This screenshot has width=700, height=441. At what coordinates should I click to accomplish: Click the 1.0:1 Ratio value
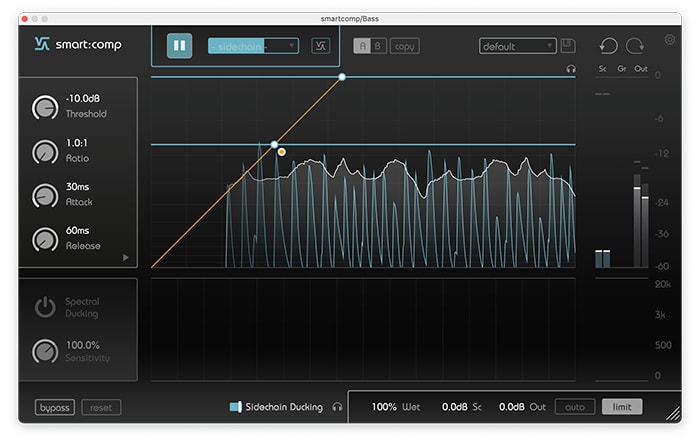(x=77, y=143)
